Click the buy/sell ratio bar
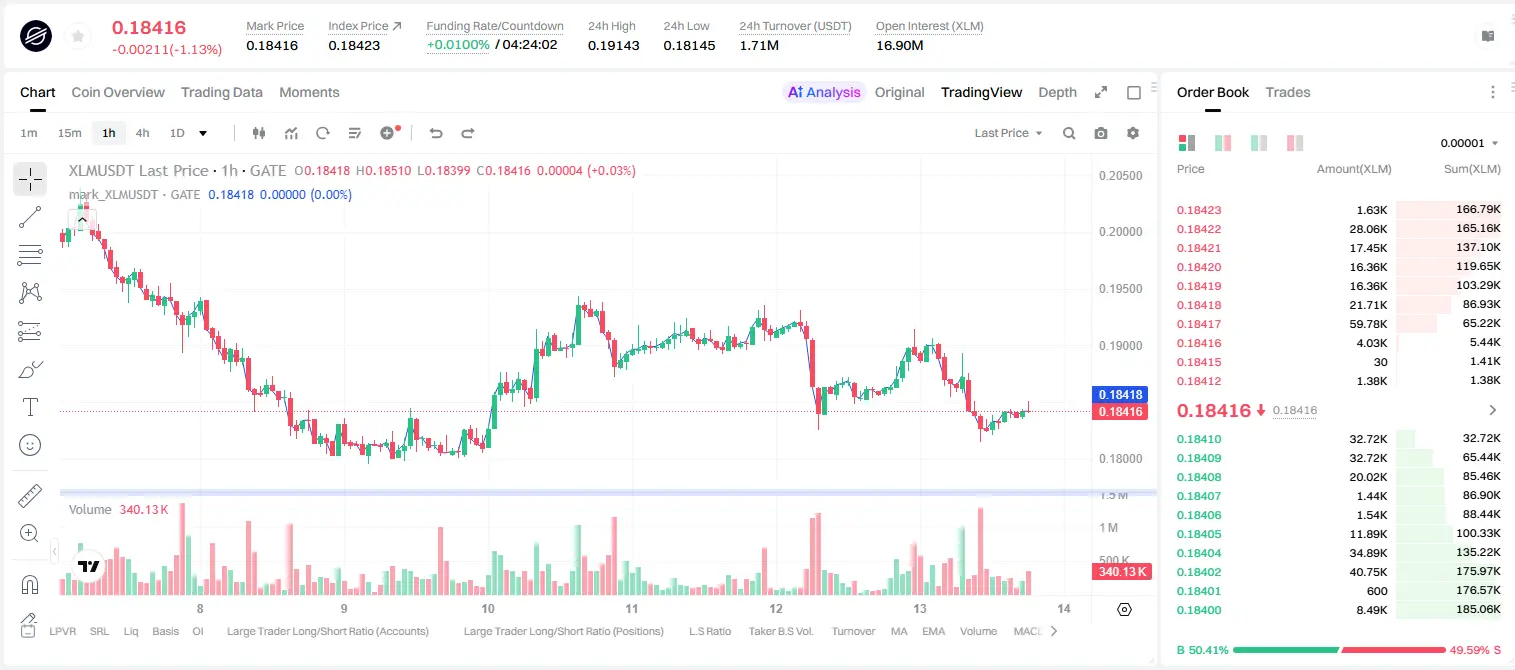 coord(1338,650)
